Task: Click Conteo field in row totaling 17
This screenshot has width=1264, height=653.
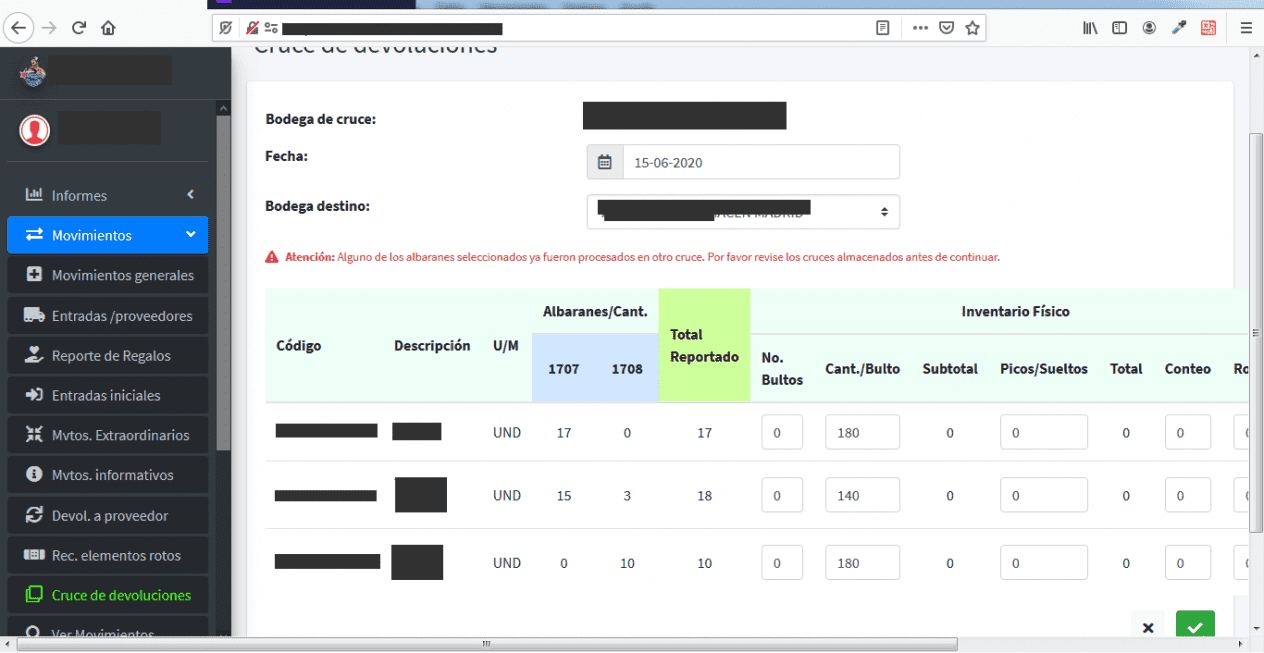Action: pyautogui.click(x=1188, y=432)
